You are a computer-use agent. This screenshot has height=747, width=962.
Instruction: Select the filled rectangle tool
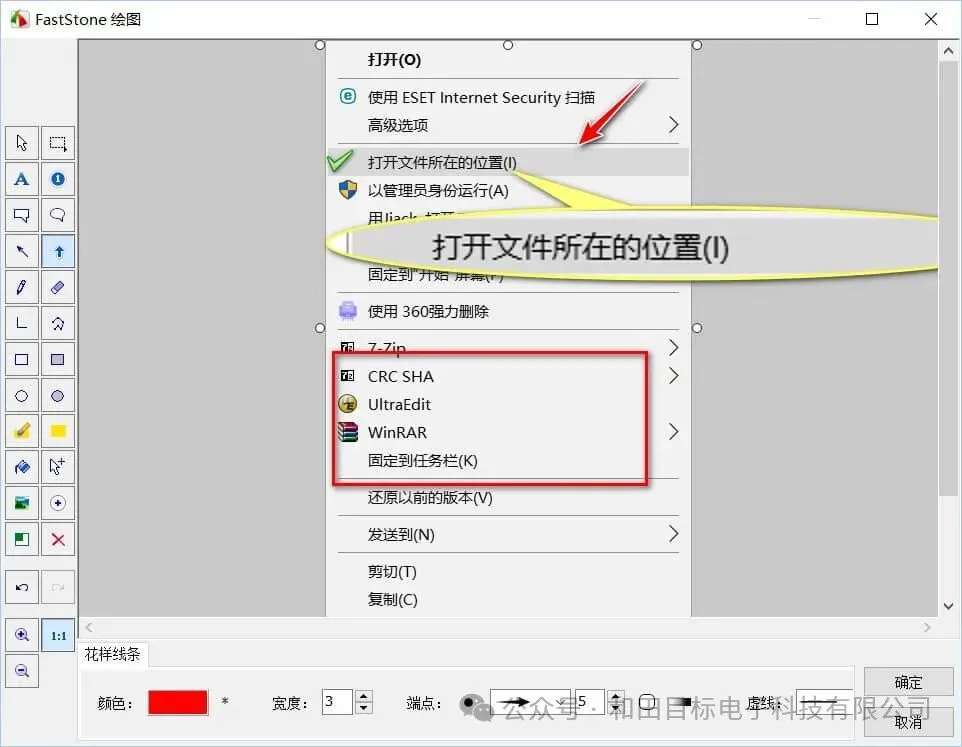[x=58, y=359]
